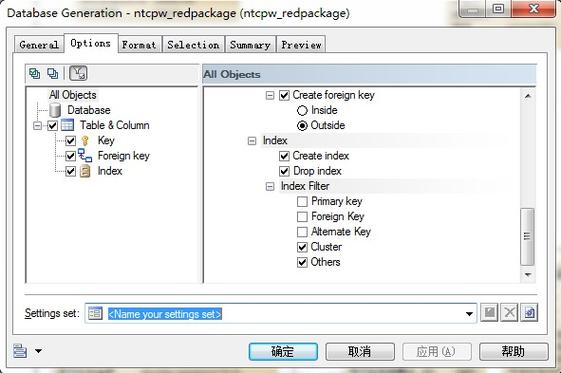Uncheck the Drop index checkbox
The width and height of the screenshot is (561, 373).
click(x=284, y=171)
